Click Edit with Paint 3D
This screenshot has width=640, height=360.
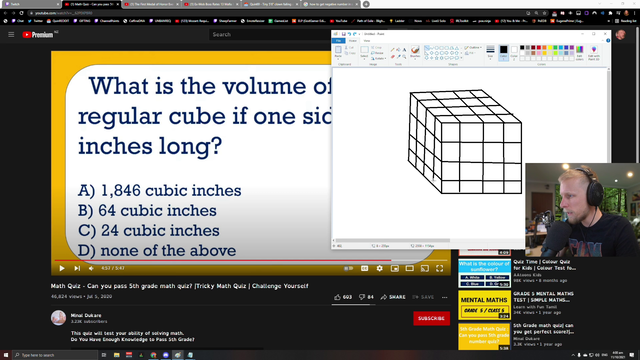click(x=593, y=53)
